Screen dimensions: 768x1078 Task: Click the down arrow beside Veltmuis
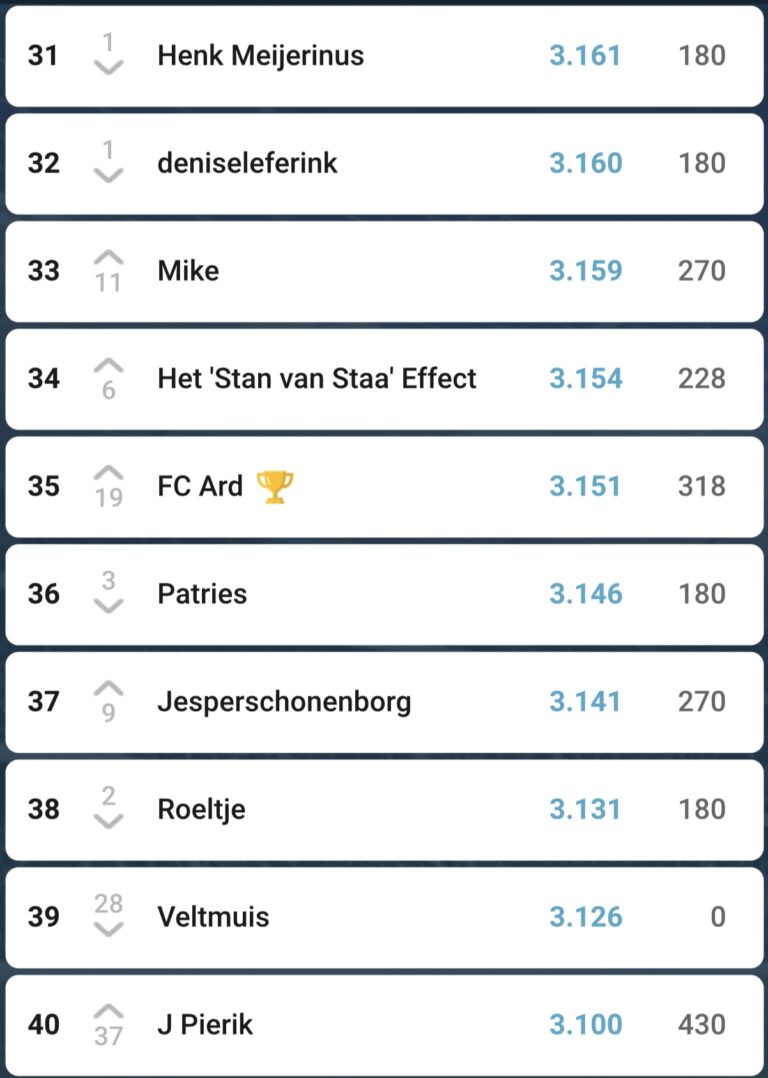click(108, 929)
